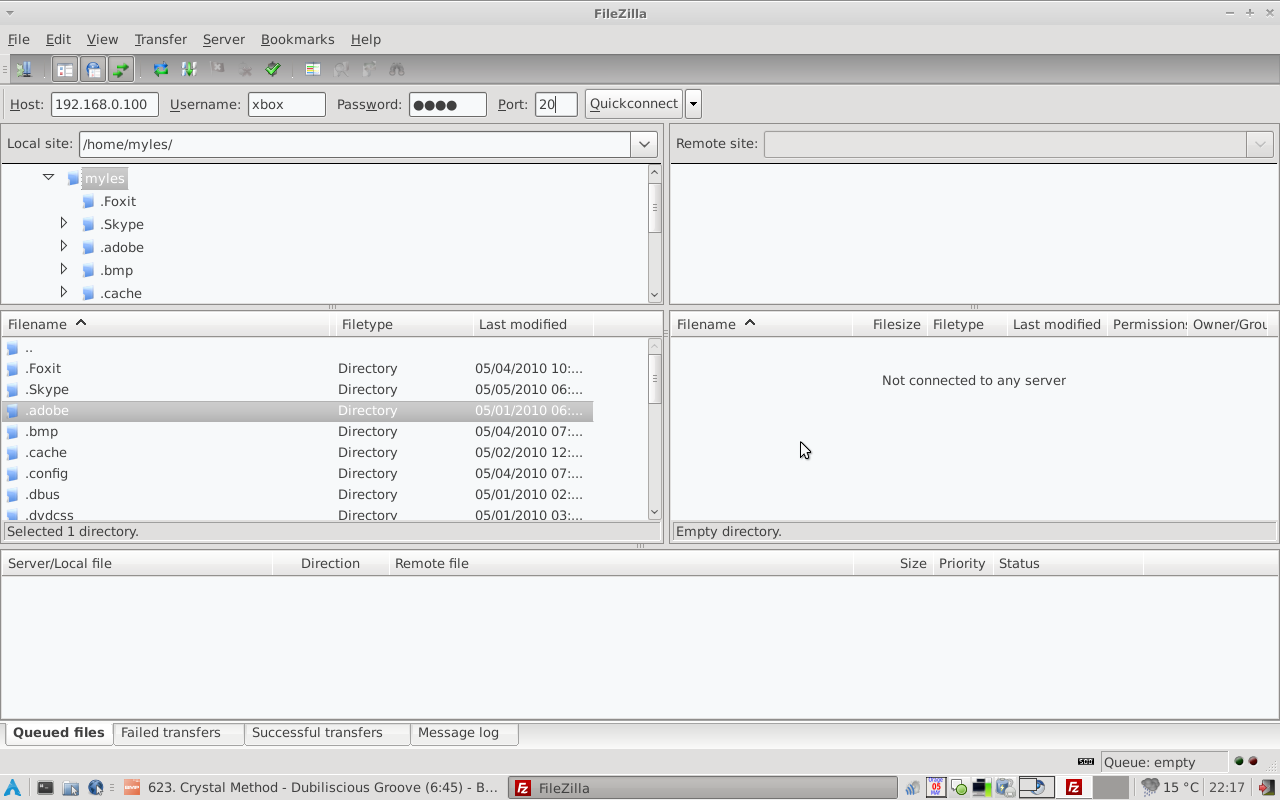Open the Remote site path dropdown
1280x800 pixels.
coord(1260,144)
